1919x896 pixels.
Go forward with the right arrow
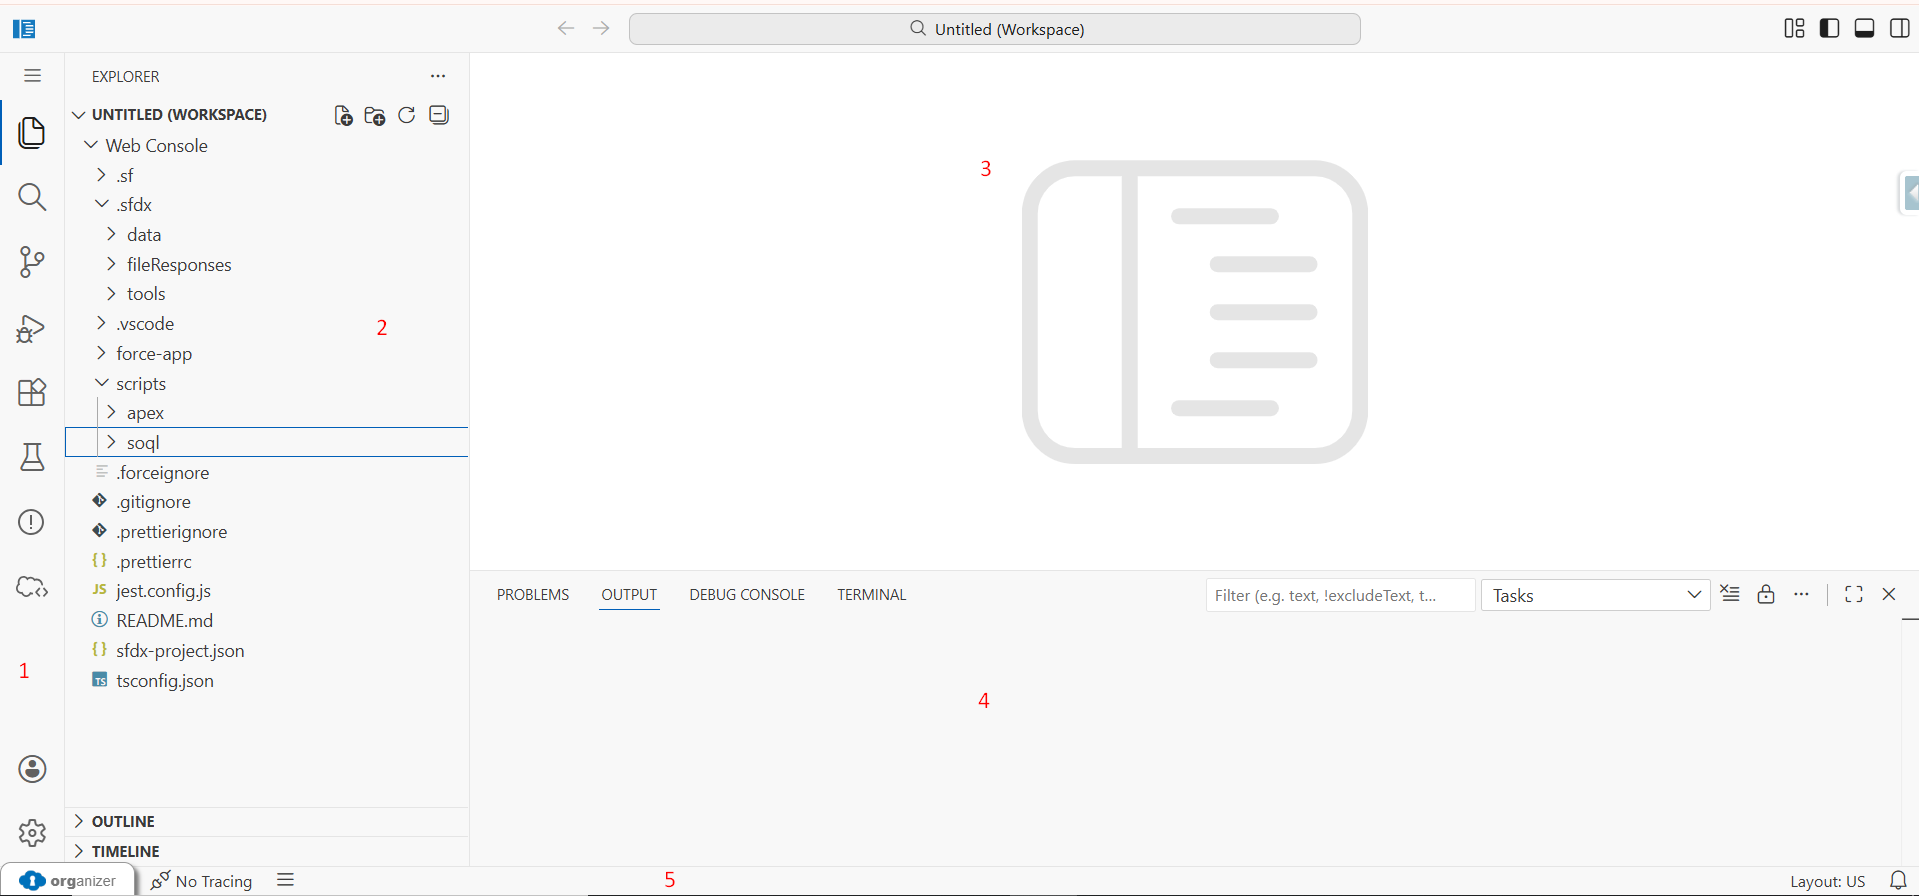coord(601,28)
